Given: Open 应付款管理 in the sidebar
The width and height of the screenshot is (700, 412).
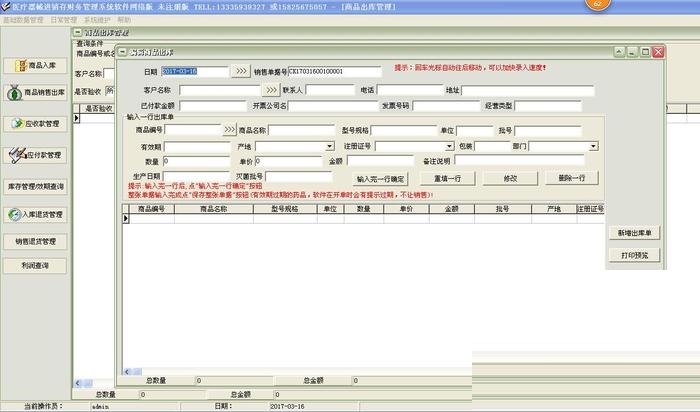Looking at the screenshot, I should click(36, 155).
